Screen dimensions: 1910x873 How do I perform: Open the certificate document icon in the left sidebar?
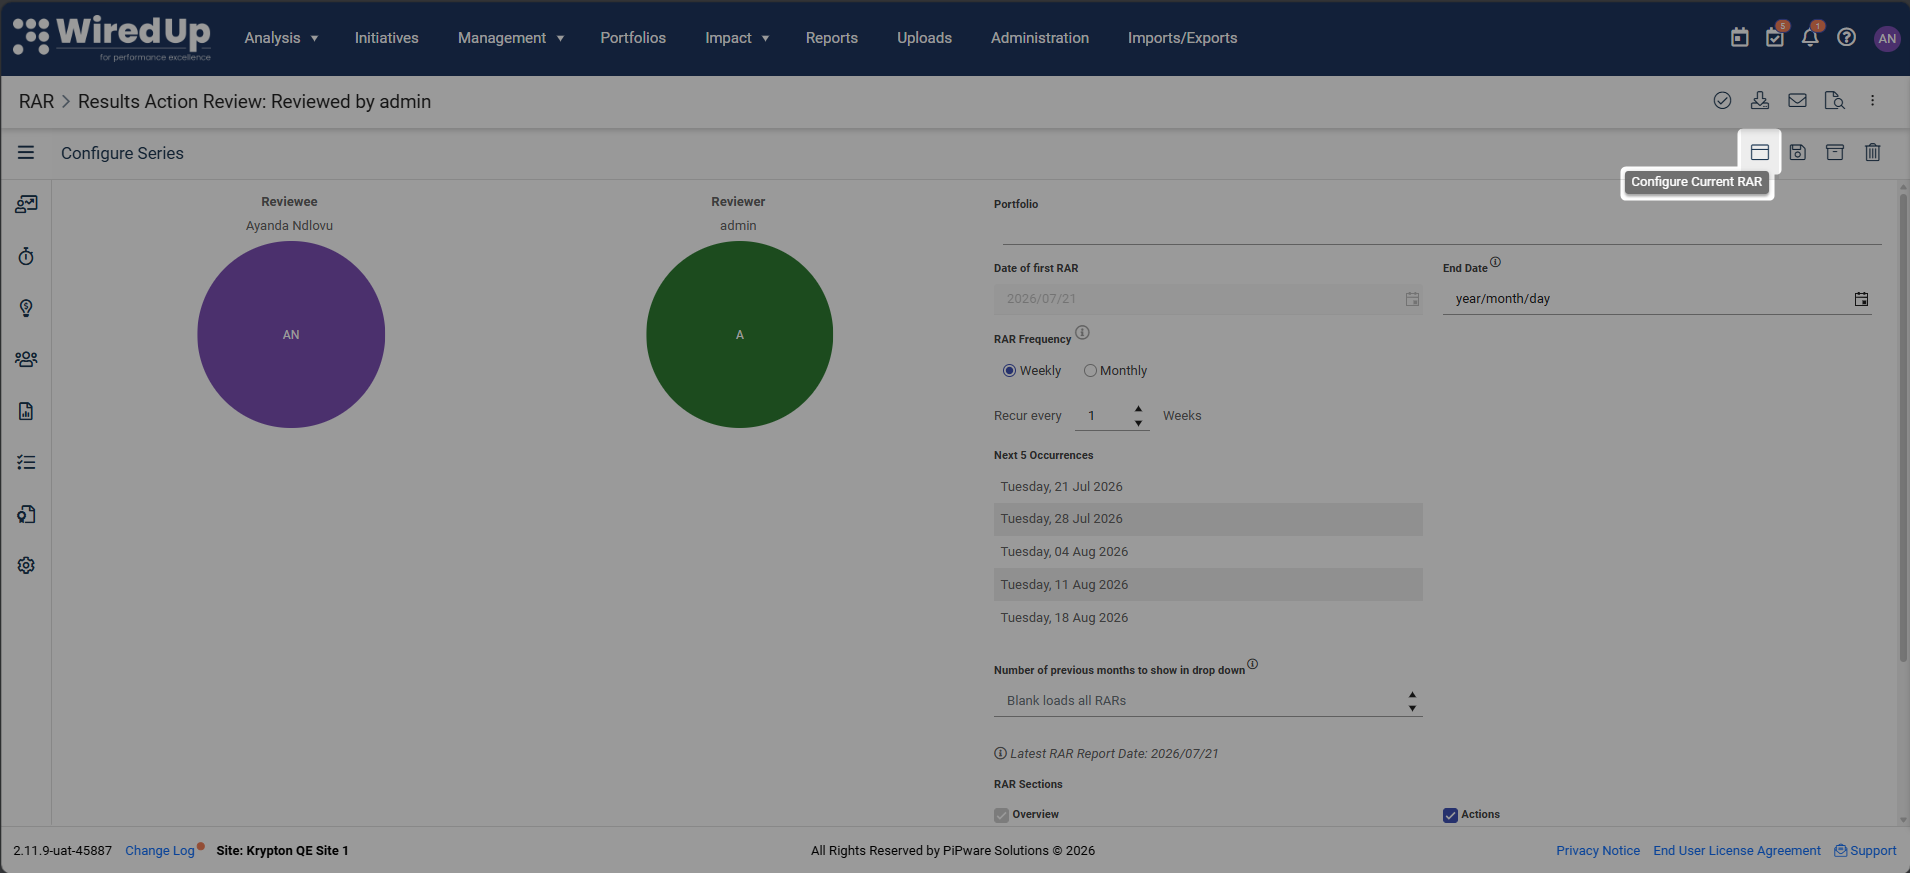coord(26,514)
